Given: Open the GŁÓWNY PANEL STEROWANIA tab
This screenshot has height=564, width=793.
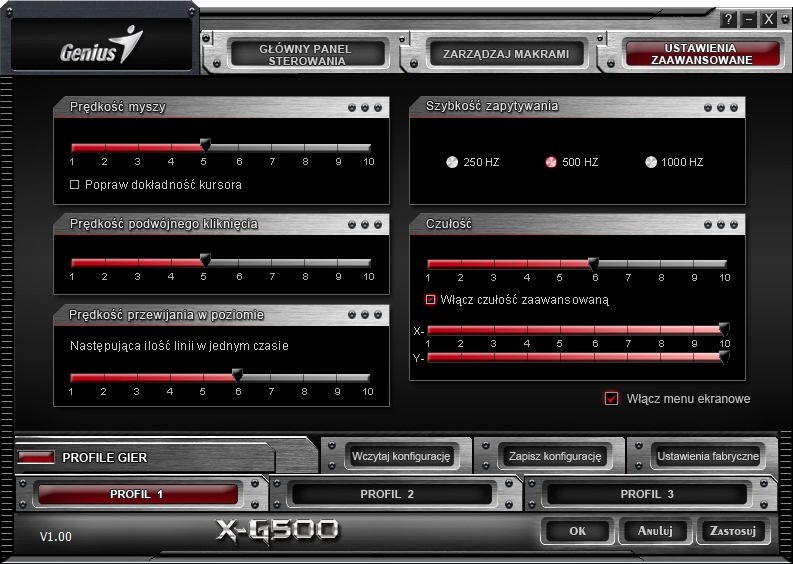Looking at the screenshot, I should (307, 54).
